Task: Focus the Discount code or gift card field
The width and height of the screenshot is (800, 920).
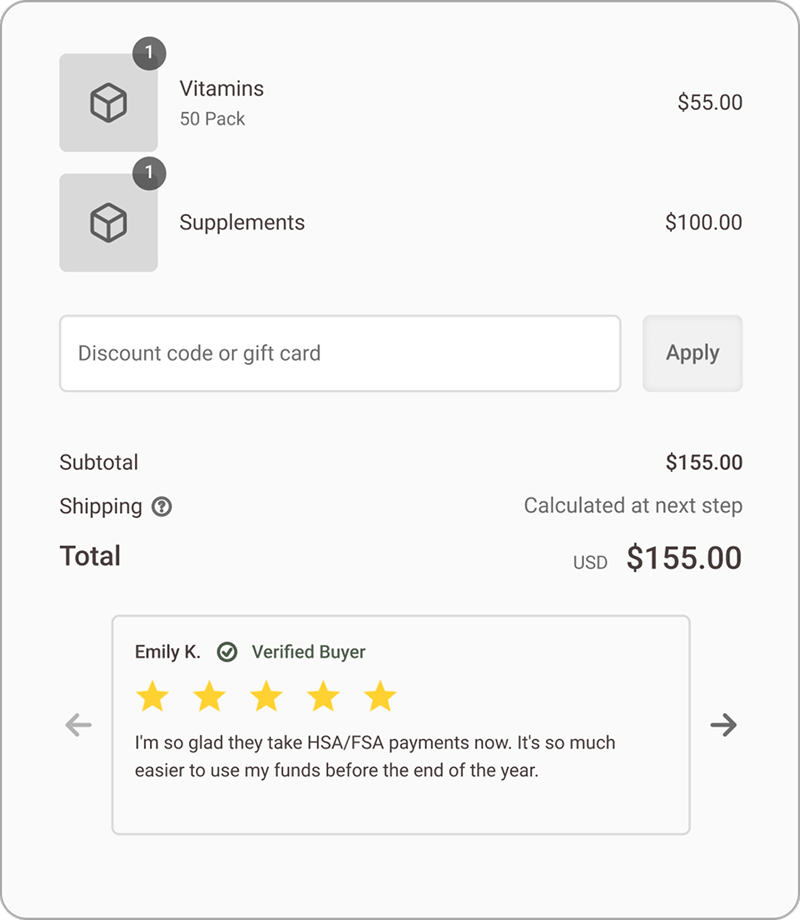Action: point(340,353)
